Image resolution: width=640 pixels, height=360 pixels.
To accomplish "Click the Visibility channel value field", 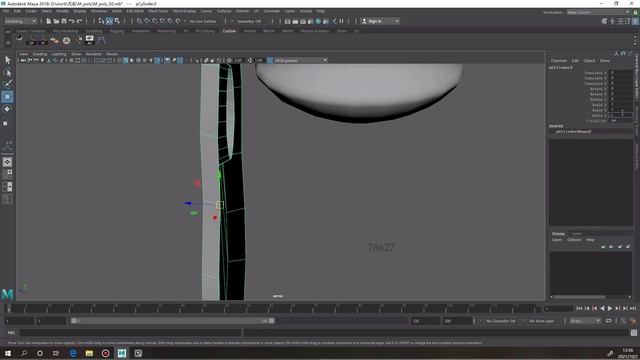I will pyautogui.click(x=620, y=121).
